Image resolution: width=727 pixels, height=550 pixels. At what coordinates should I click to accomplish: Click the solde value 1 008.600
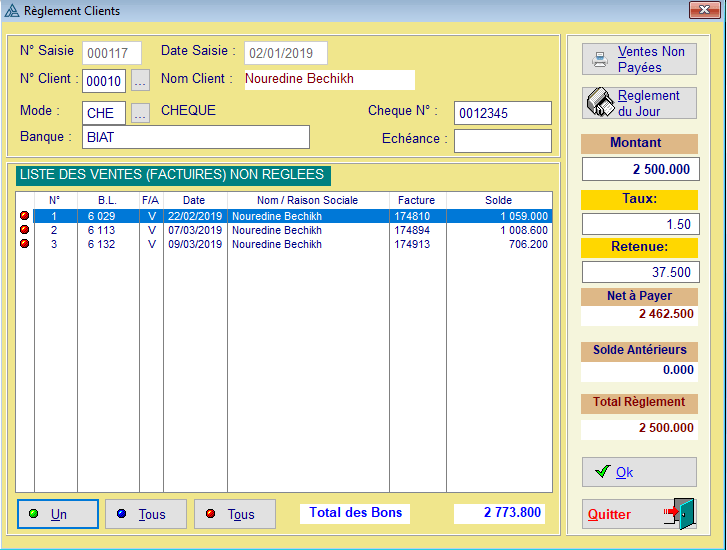click(524, 230)
